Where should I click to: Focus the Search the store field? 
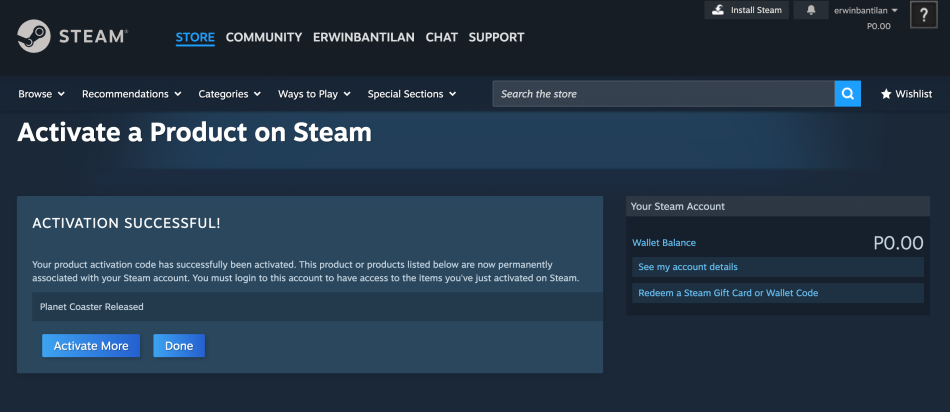coord(663,94)
